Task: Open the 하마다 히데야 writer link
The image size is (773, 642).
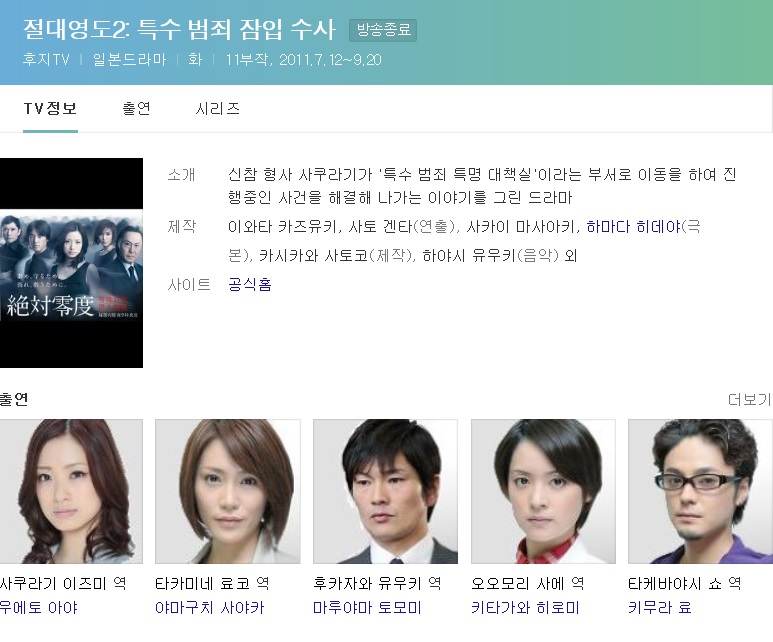Action: (634, 227)
